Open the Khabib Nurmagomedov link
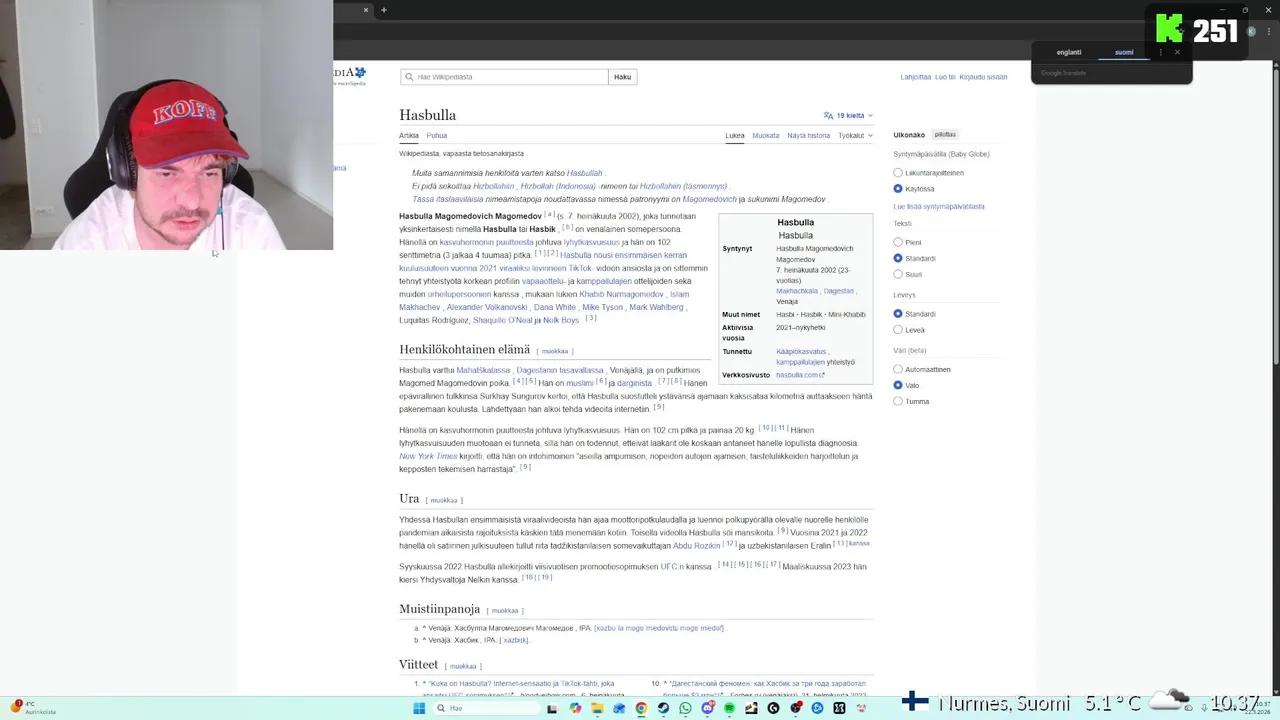 click(x=621, y=294)
